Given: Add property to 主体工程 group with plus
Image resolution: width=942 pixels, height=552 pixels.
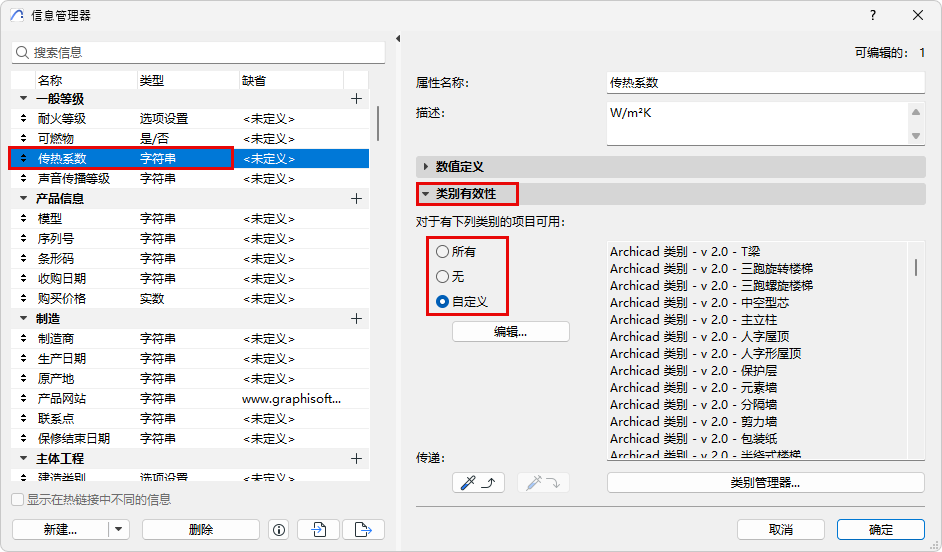Looking at the screenshot, I should [356, 458].
